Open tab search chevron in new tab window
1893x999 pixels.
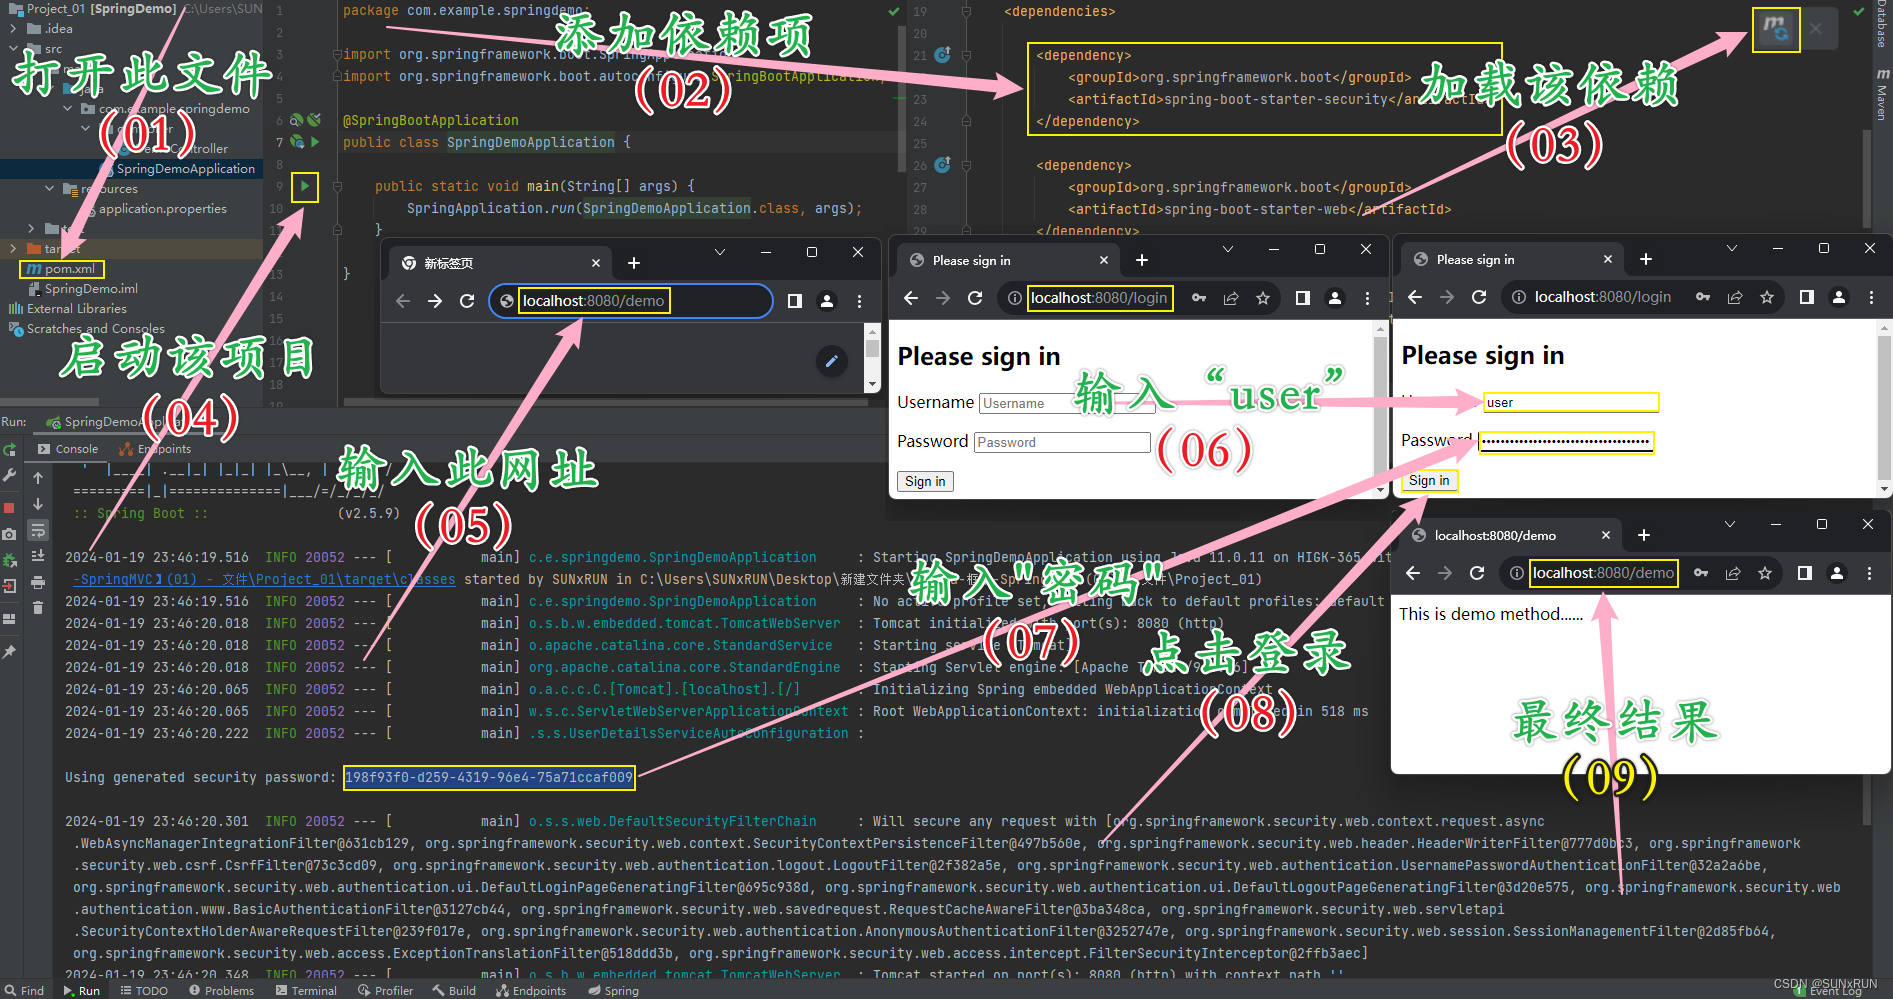point(720,252)
